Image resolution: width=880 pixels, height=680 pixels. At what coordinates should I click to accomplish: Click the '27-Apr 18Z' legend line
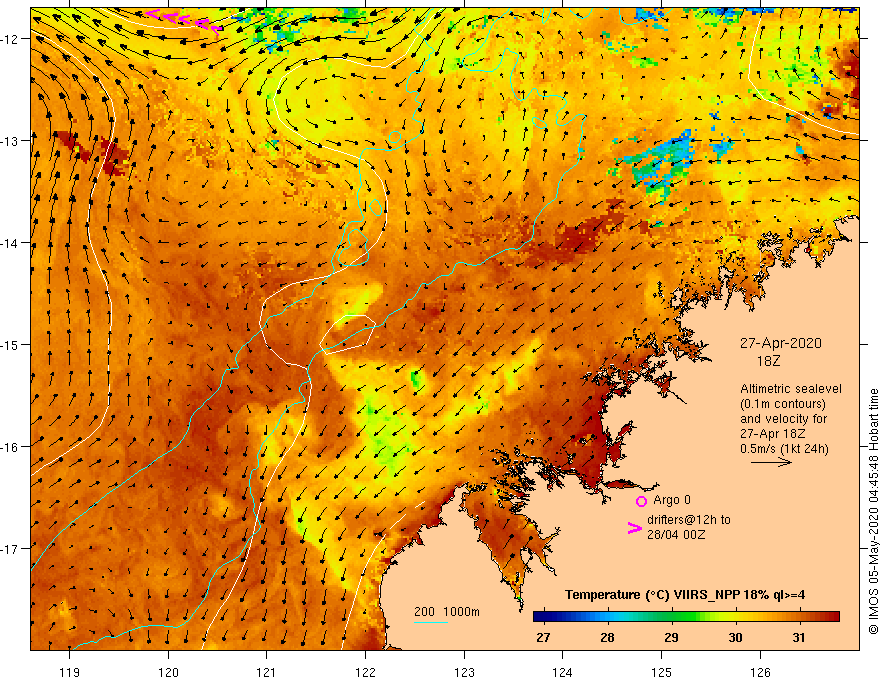[x=773, y=434]
